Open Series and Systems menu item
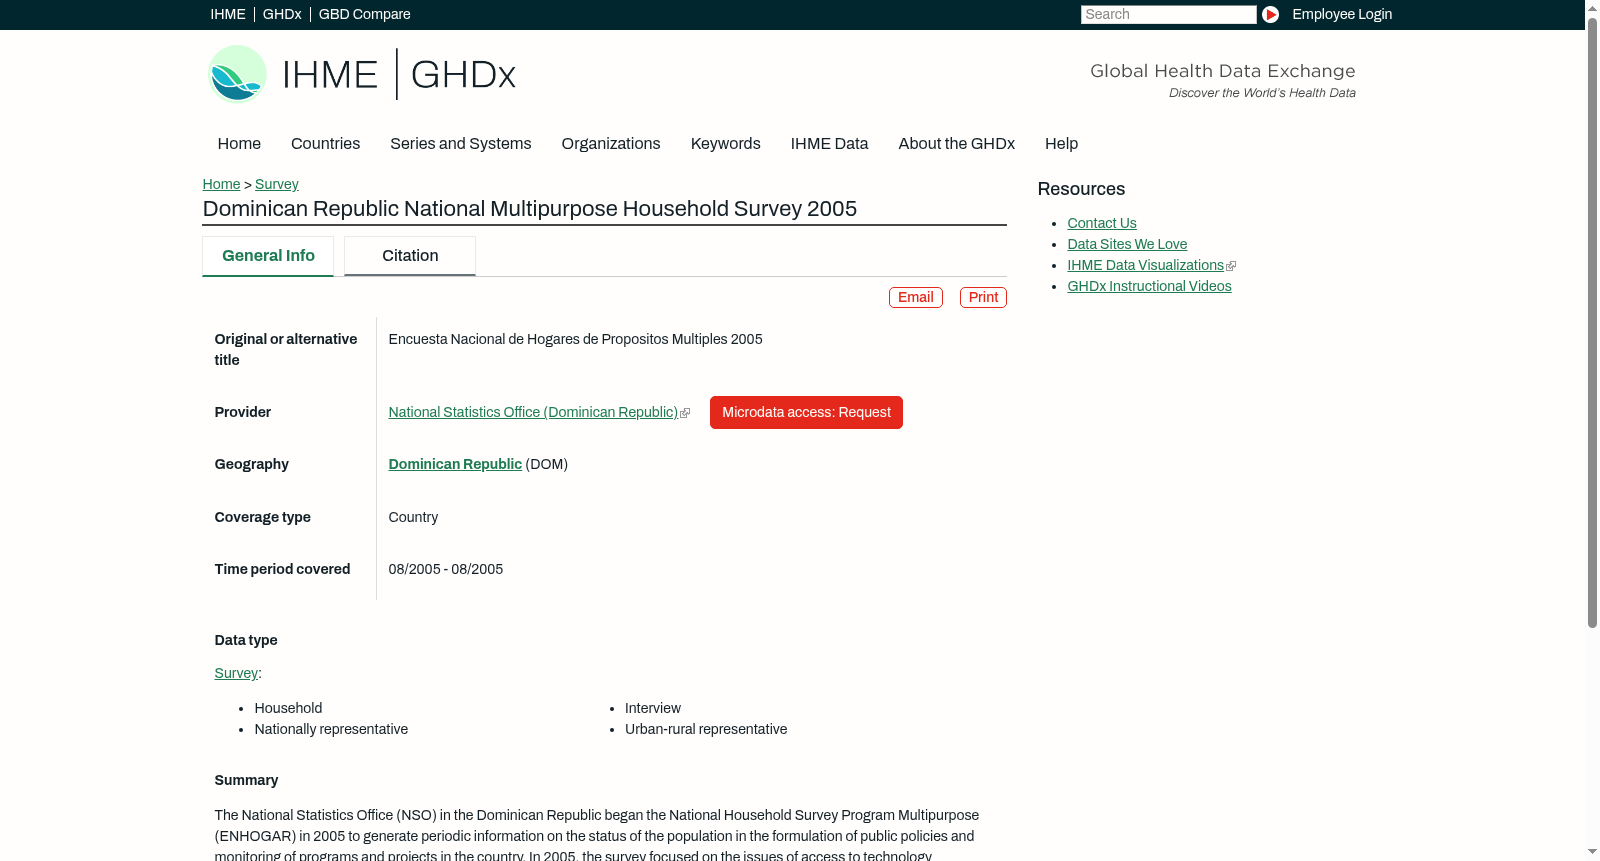The image size is (1600, 861). coord(461,144)
